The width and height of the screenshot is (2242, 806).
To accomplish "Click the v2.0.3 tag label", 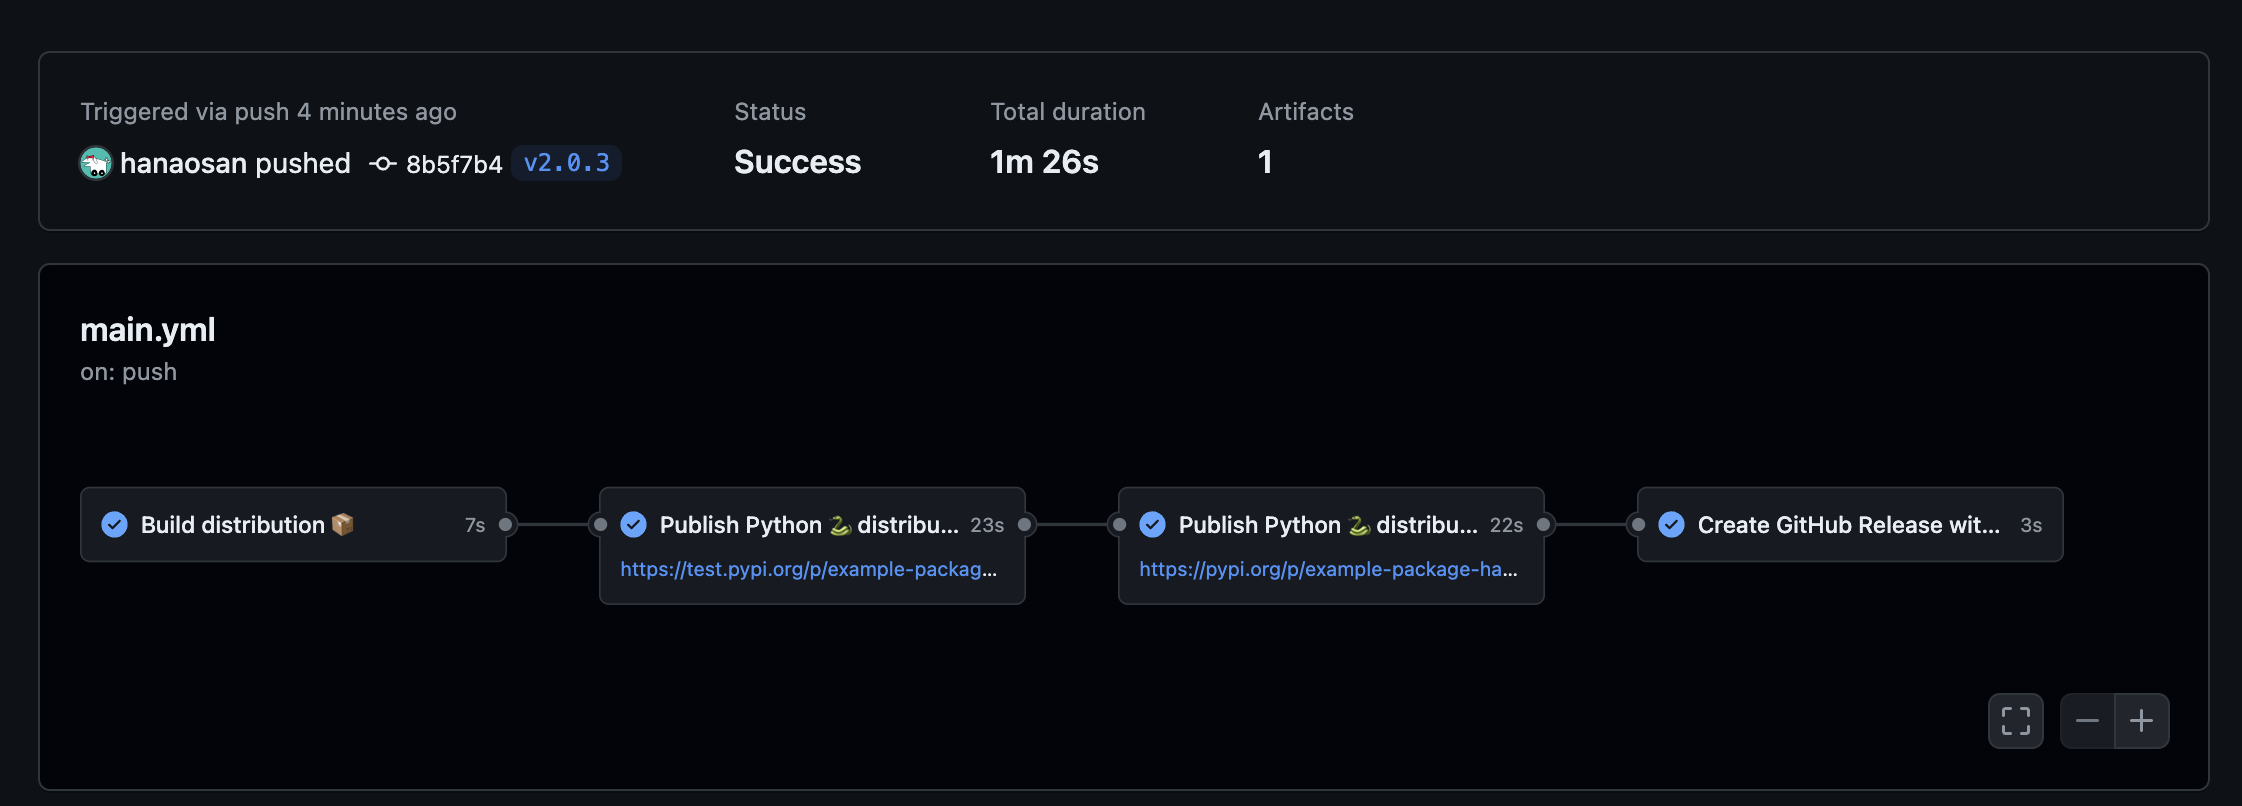I will click(x=566, y=163).
